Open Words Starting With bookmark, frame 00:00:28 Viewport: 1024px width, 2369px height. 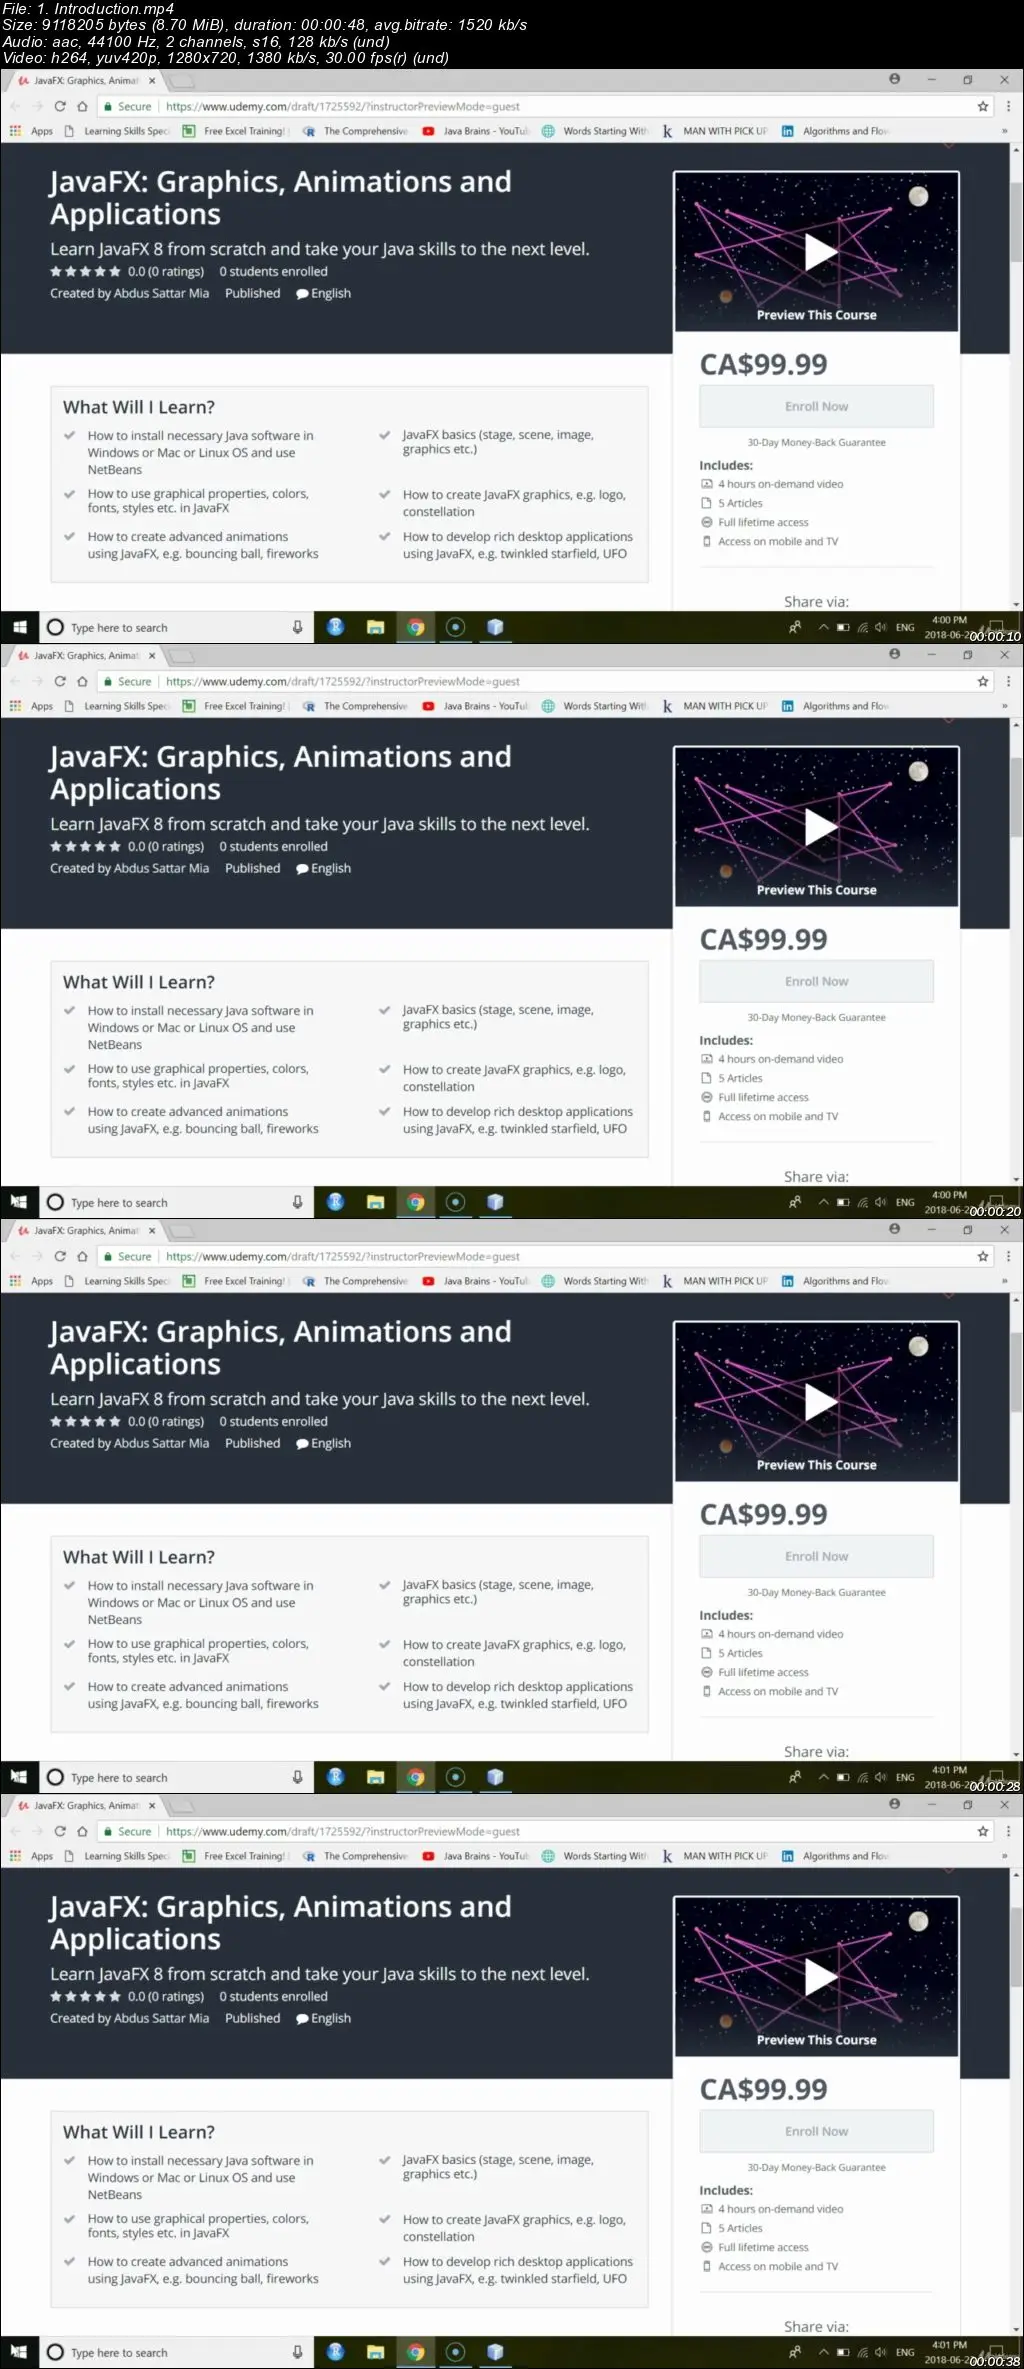(595, 1281)
